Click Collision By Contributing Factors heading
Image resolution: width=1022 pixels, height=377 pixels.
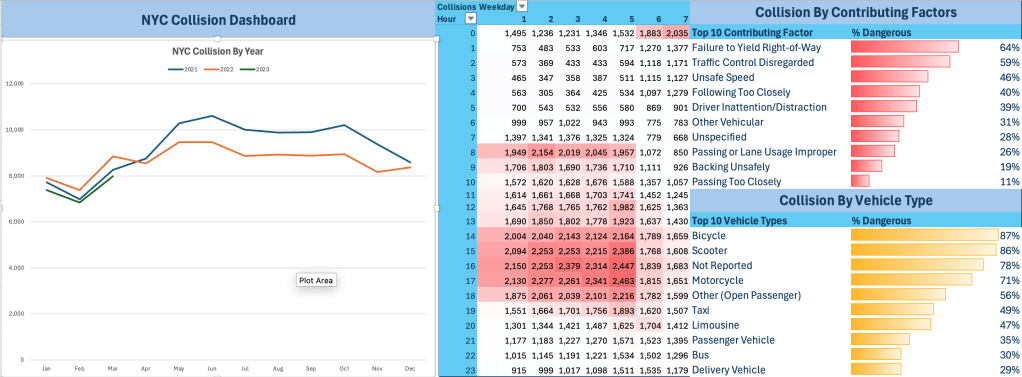tap(856, 12)
